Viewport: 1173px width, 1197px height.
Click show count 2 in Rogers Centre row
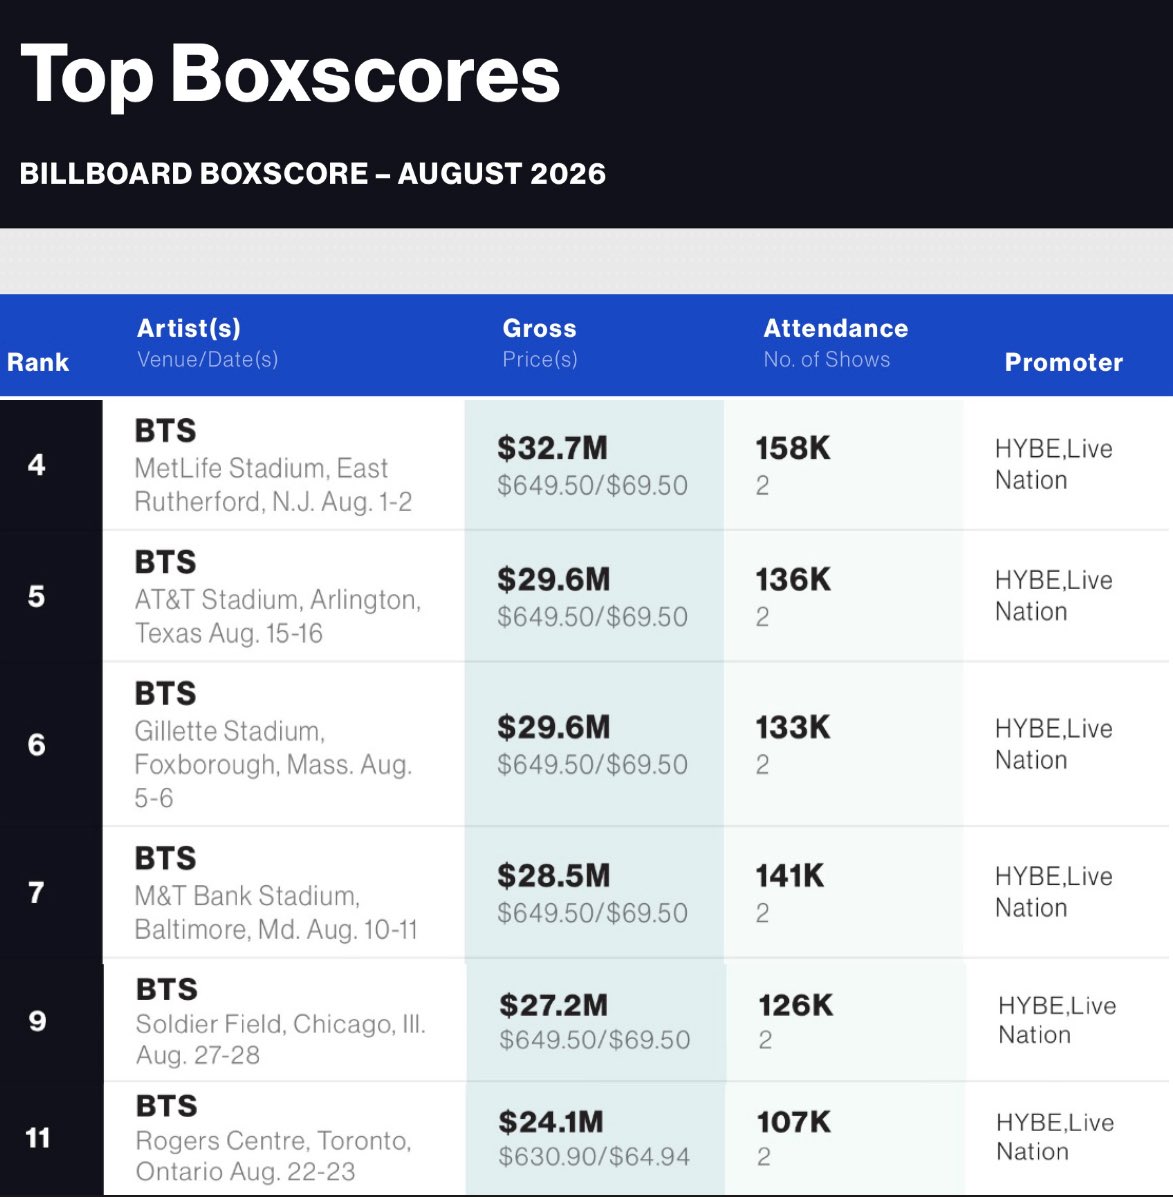click(764, 1157)
